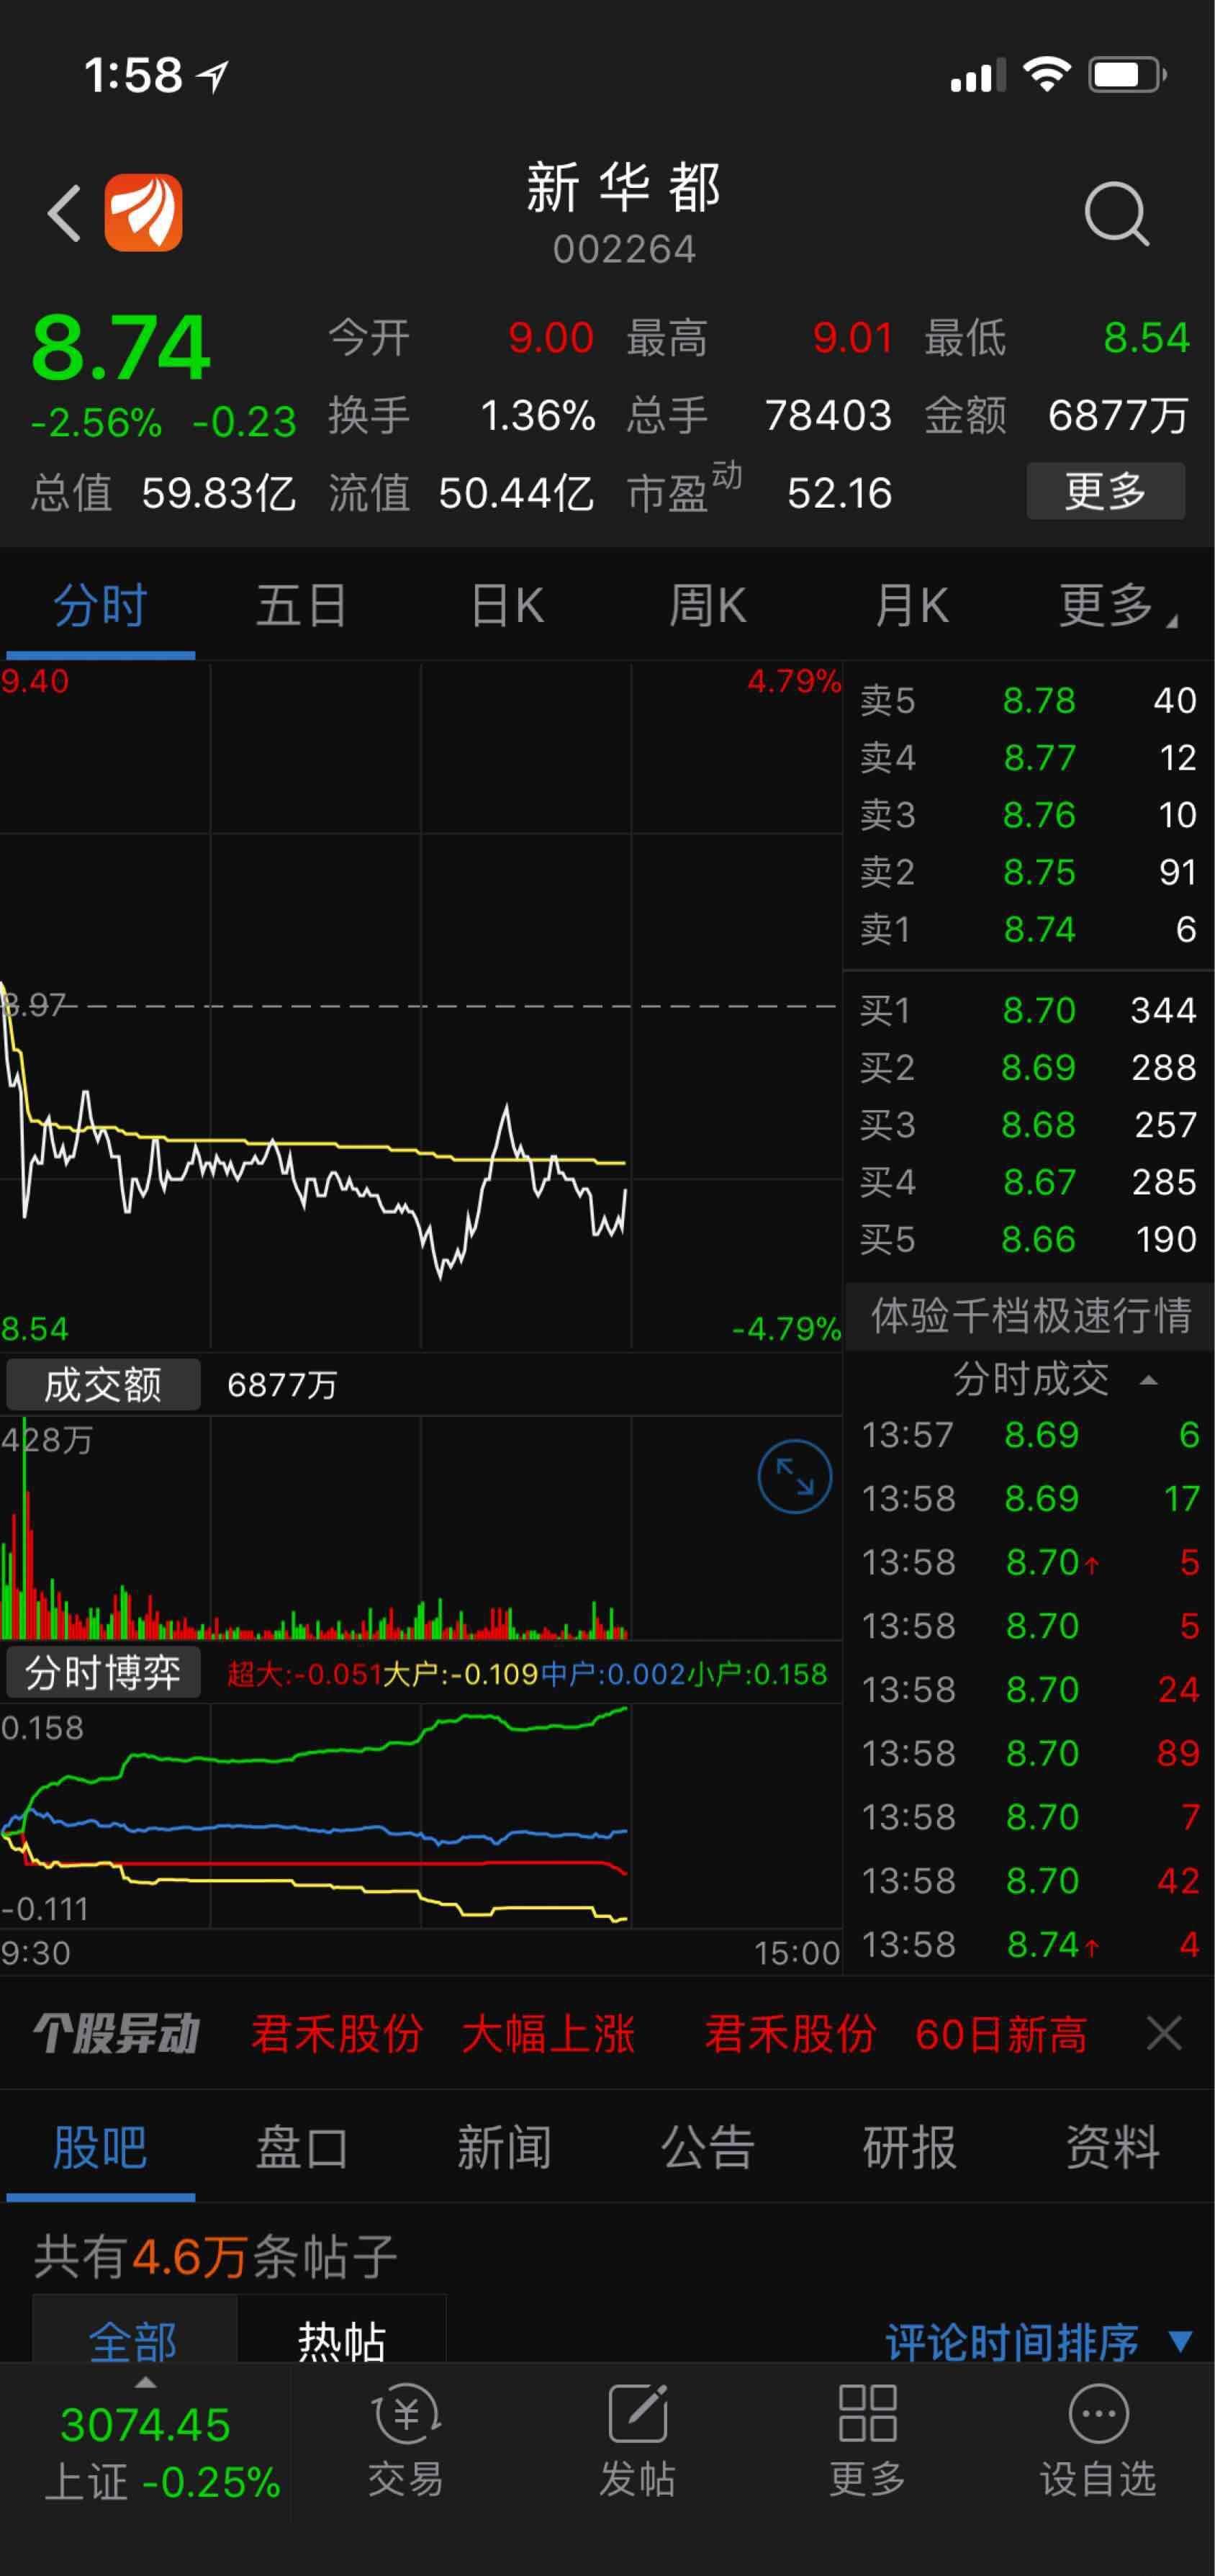Select the 股吧 tab
This screenshot has width=1215, height=2576.
pyautogui.click(x=100, y=2147)
